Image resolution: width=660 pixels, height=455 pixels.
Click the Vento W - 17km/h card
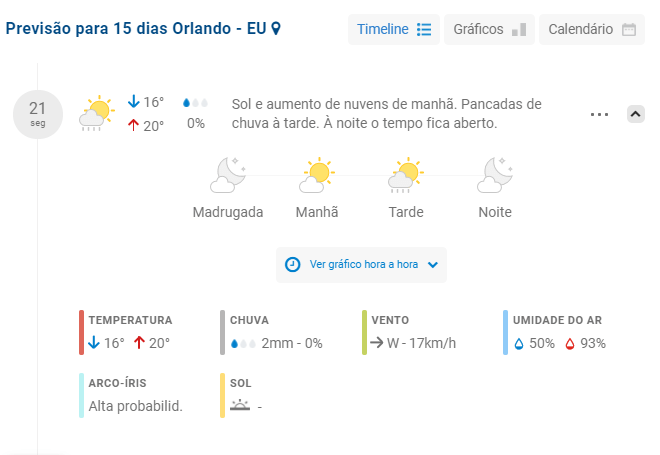click(413, 333)
